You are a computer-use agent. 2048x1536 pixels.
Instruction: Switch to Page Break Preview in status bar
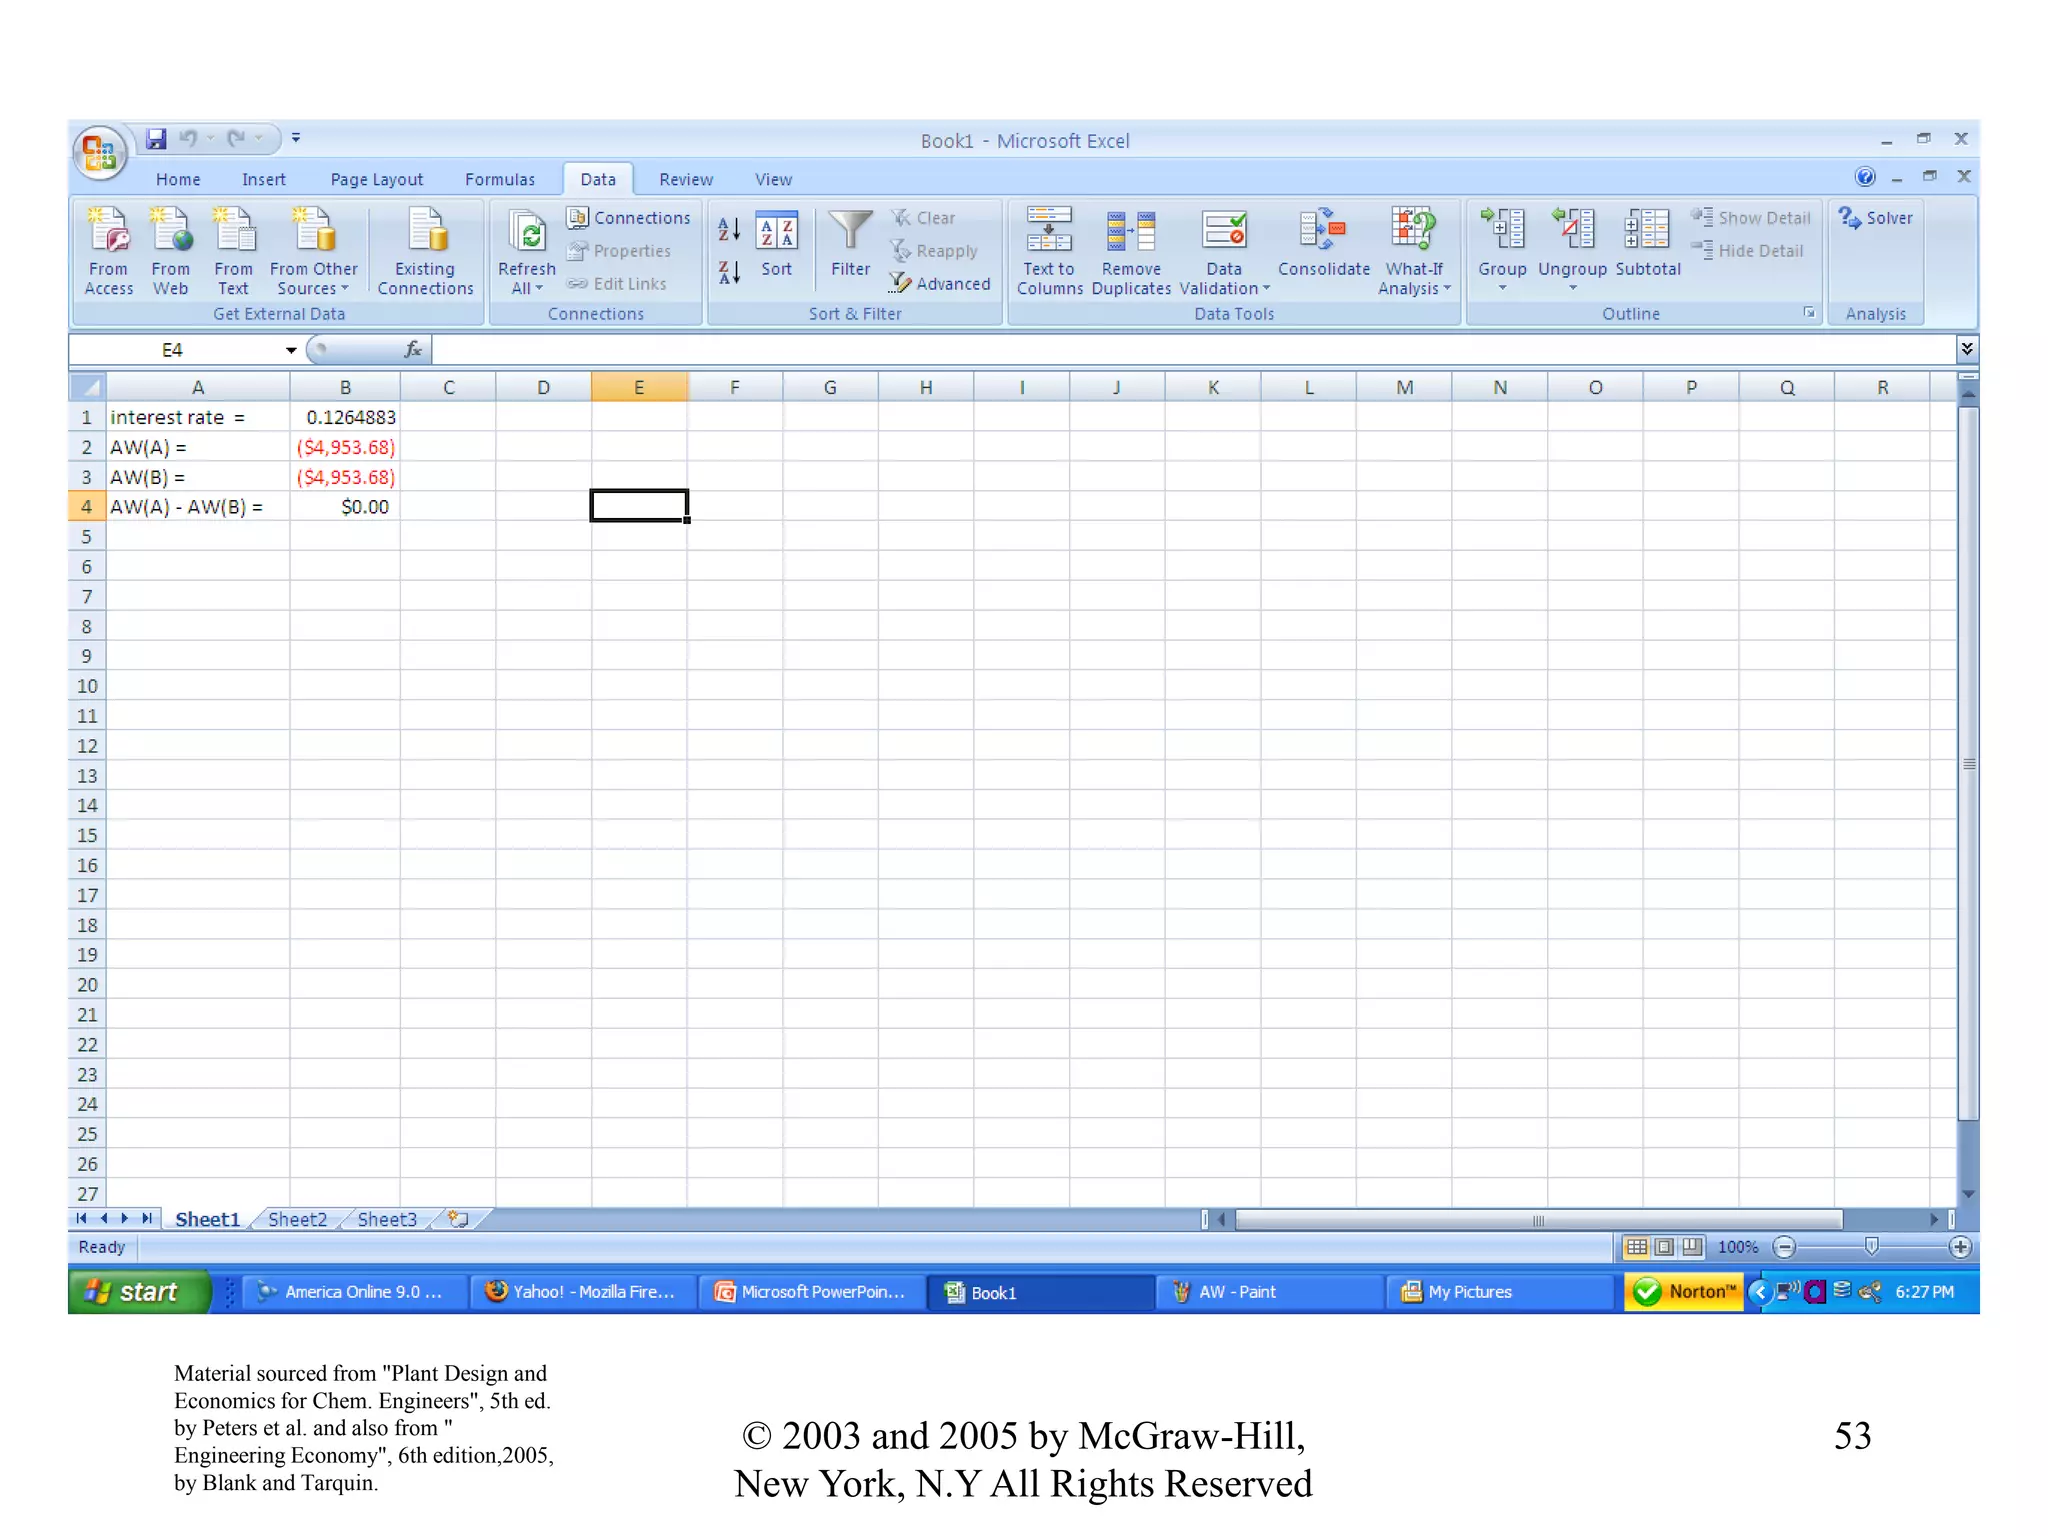click(1691, 1247)
